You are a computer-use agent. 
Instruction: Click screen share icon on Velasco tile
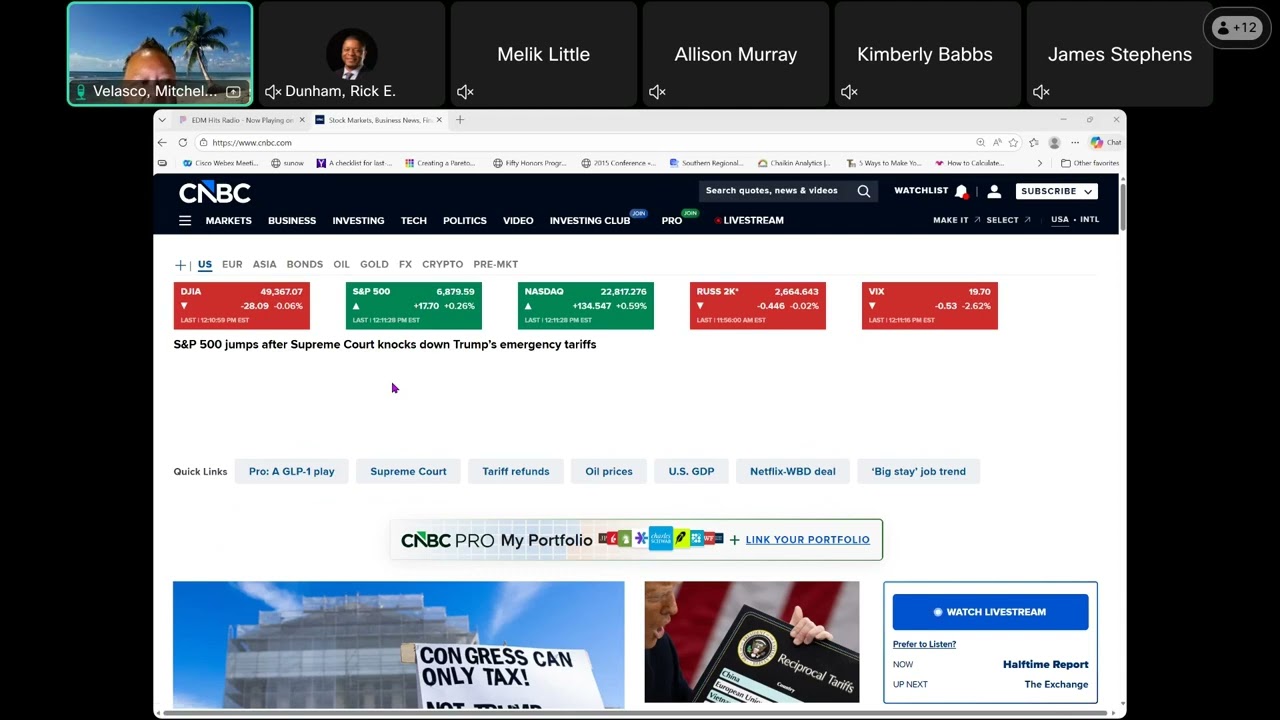233,92
